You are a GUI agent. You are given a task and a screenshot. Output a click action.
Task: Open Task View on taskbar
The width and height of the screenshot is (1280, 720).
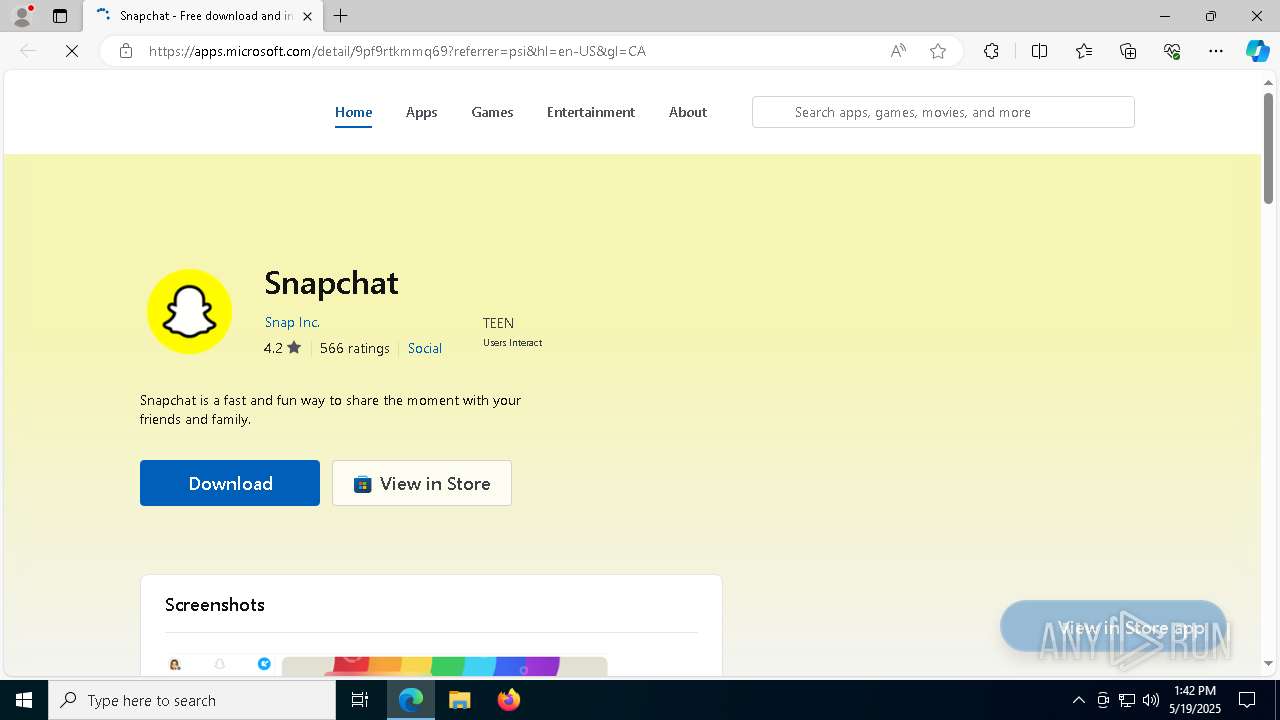tap(360, 700)
